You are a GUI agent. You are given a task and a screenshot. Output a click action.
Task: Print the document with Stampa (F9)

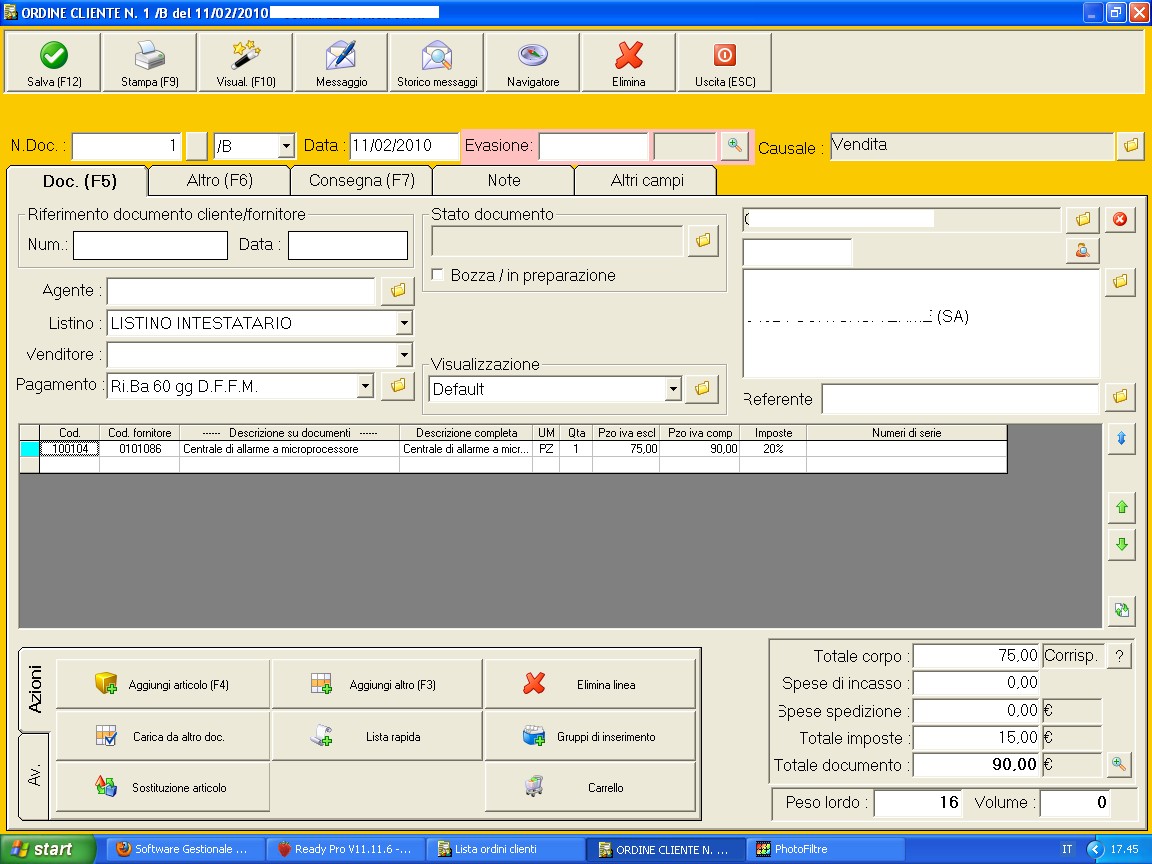coord(150,63)
